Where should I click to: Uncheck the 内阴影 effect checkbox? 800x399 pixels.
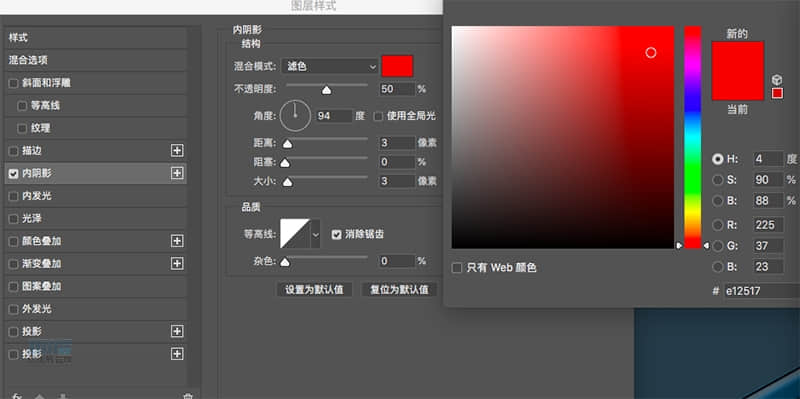(x=13, y=173)
